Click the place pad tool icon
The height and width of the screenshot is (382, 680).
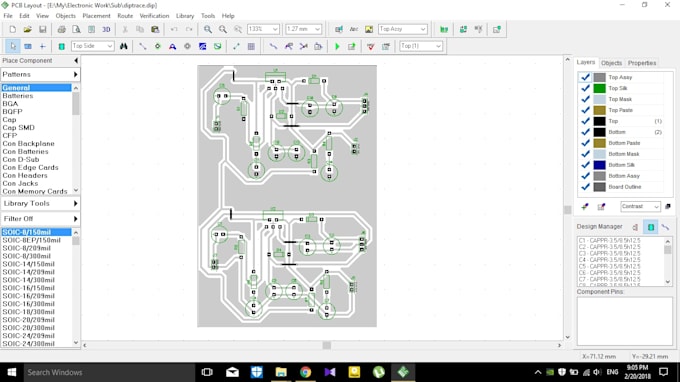point(157,46)
